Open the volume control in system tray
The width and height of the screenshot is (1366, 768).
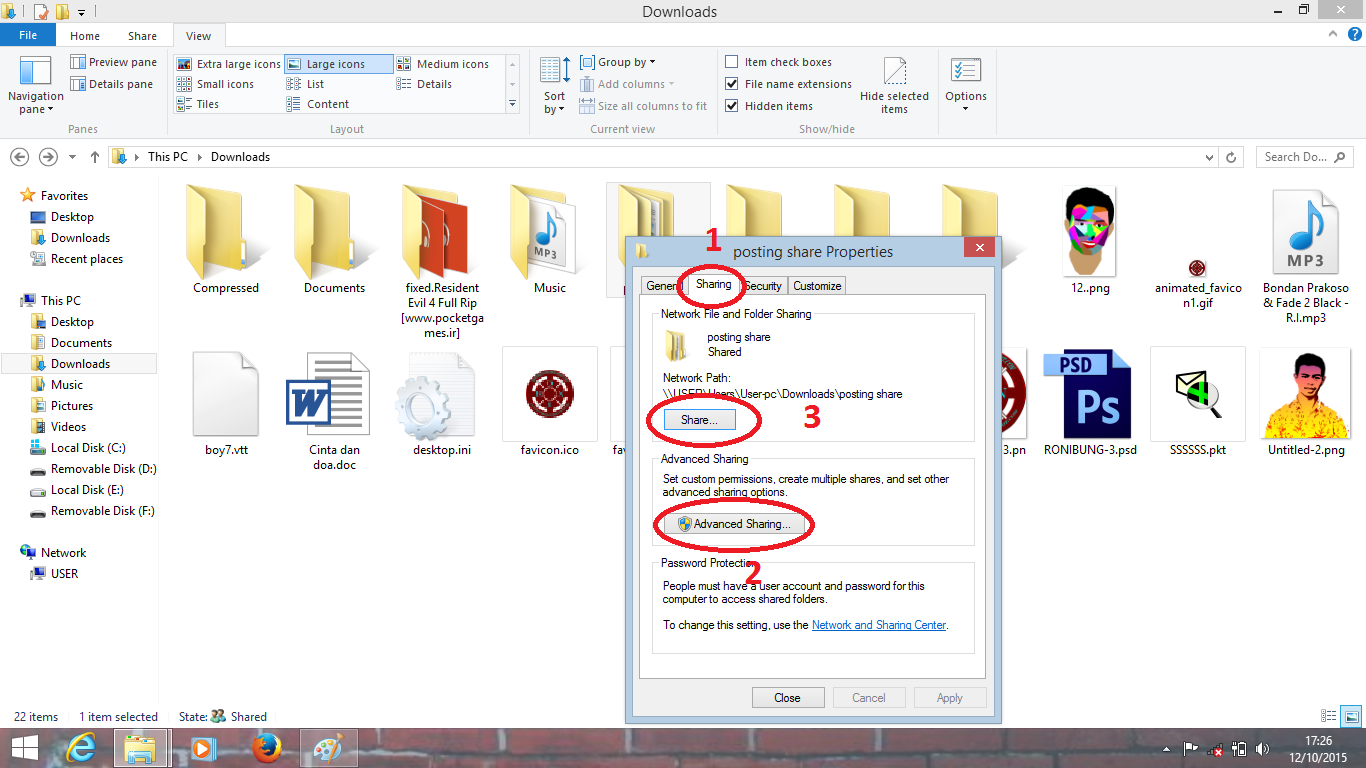tap(1262, 748)
